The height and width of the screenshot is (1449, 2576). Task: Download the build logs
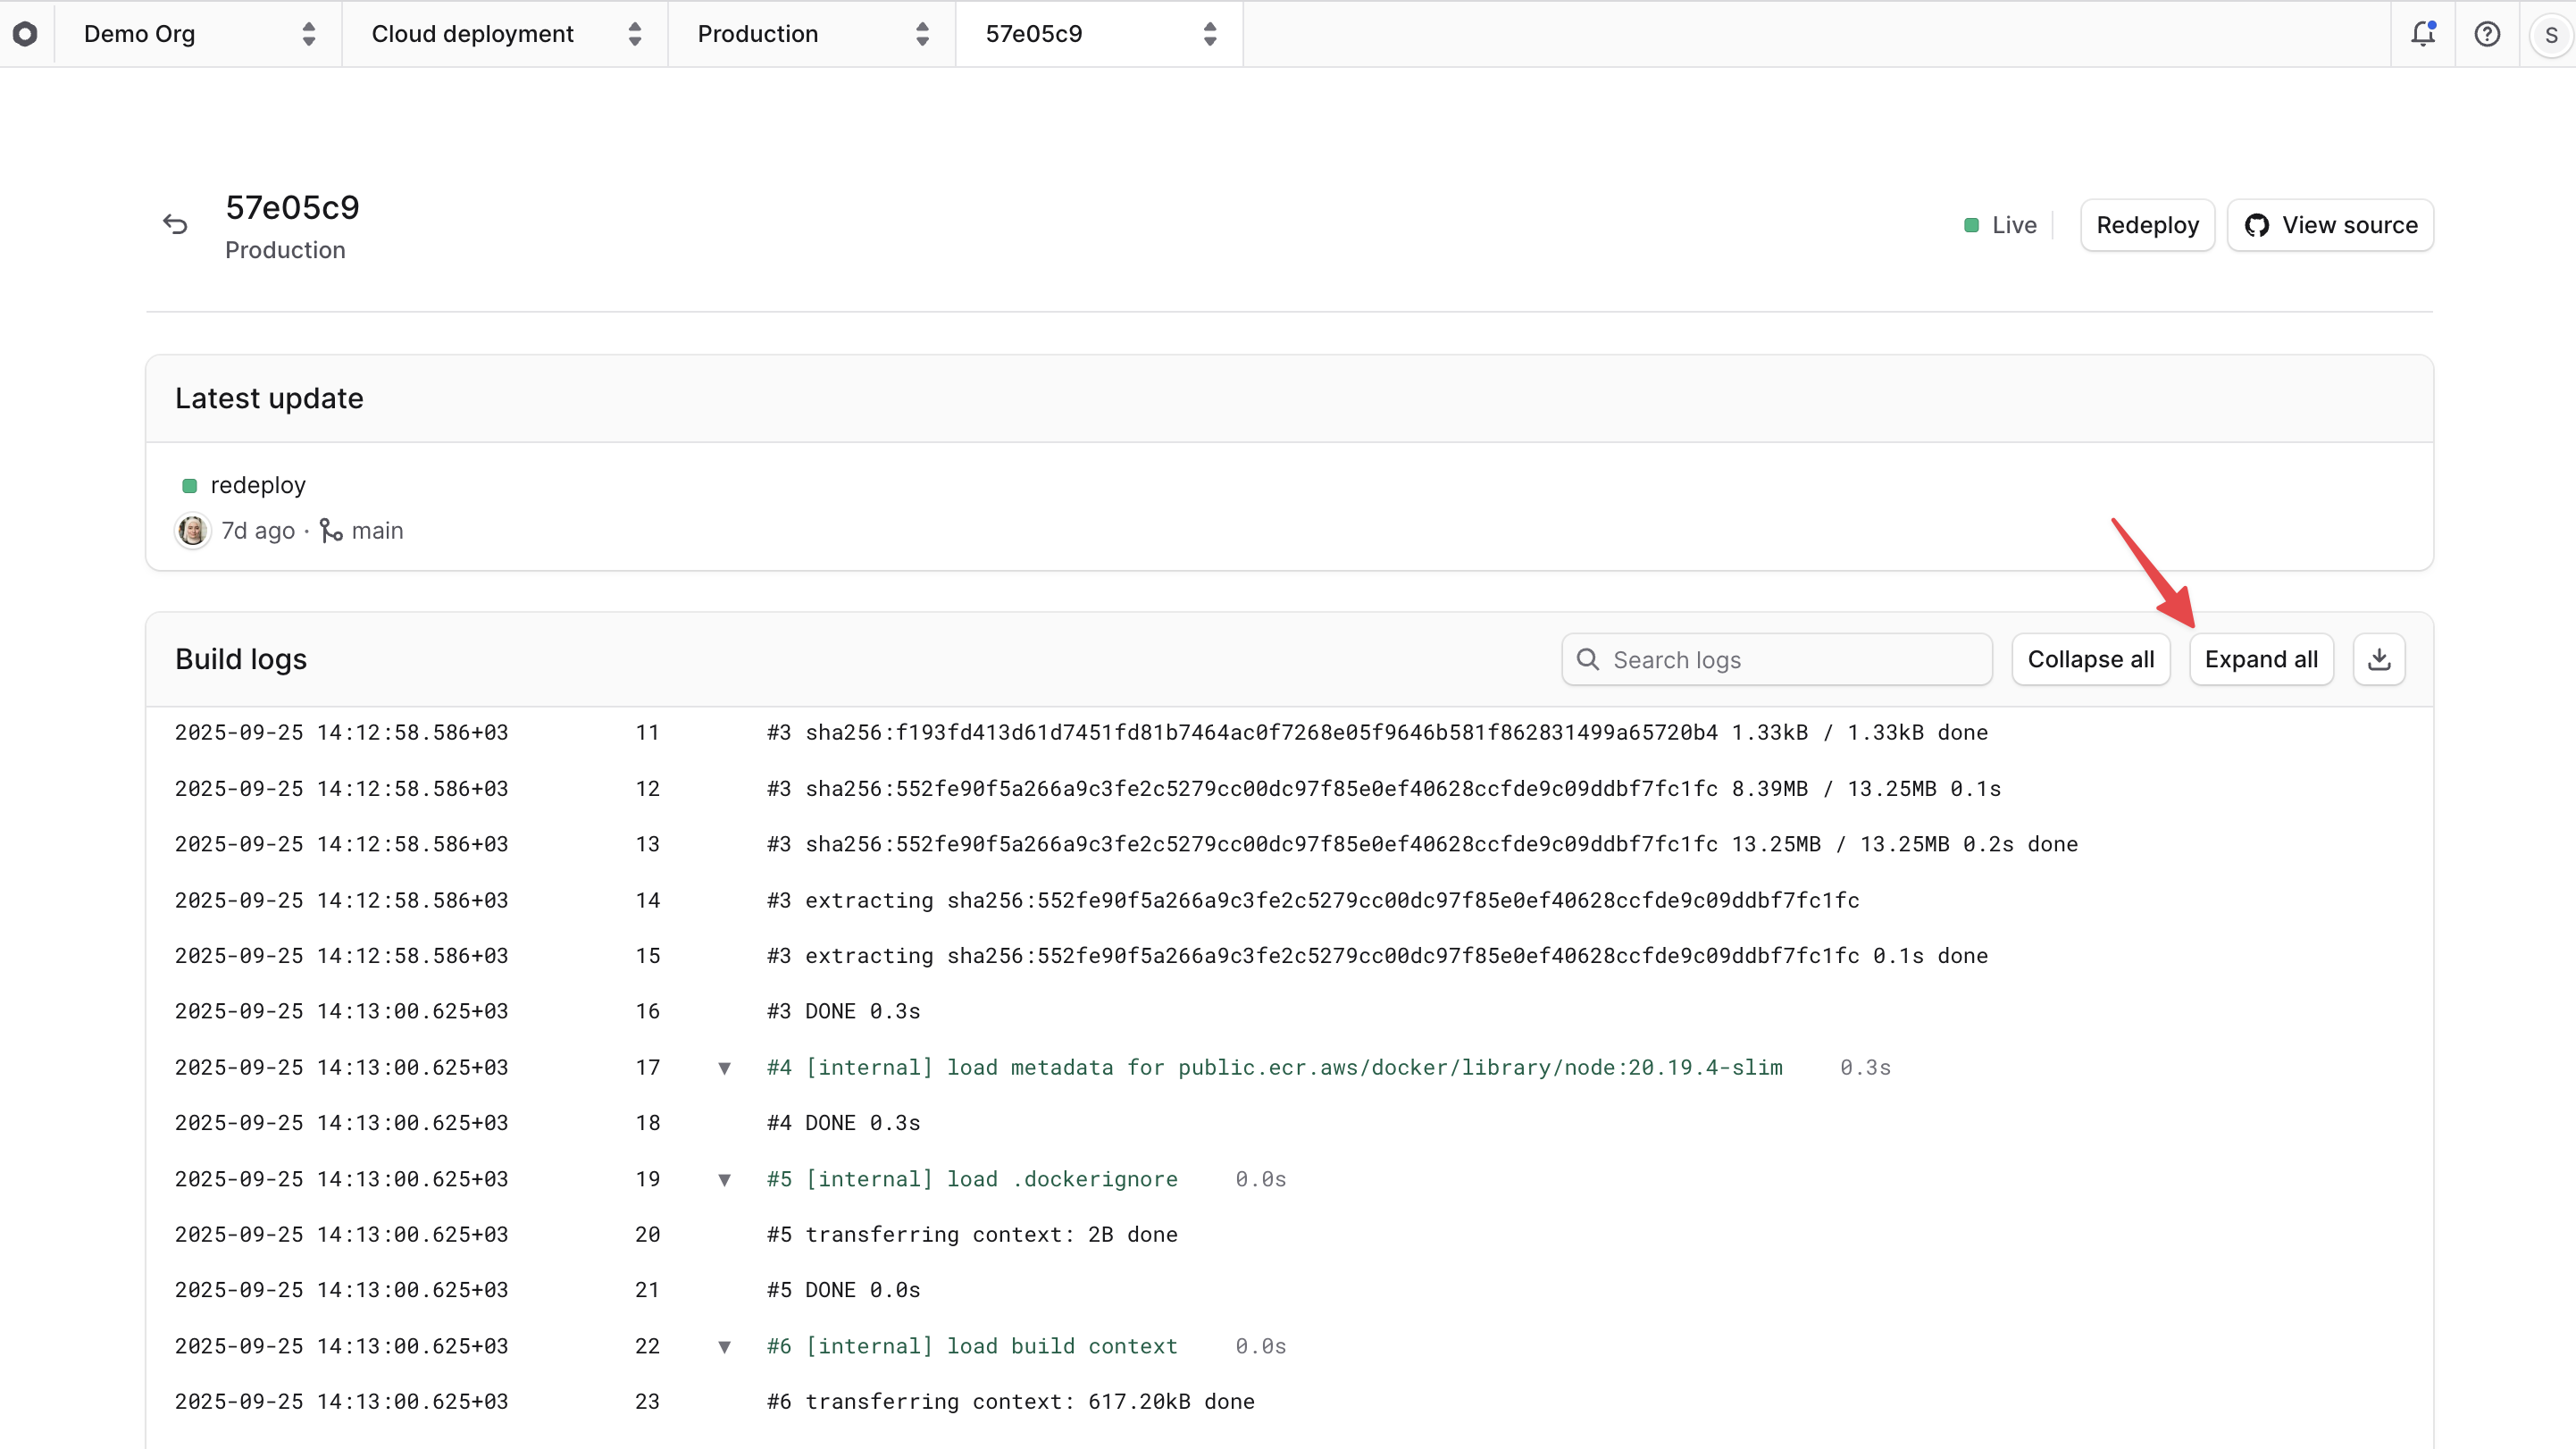(2379, 658)
